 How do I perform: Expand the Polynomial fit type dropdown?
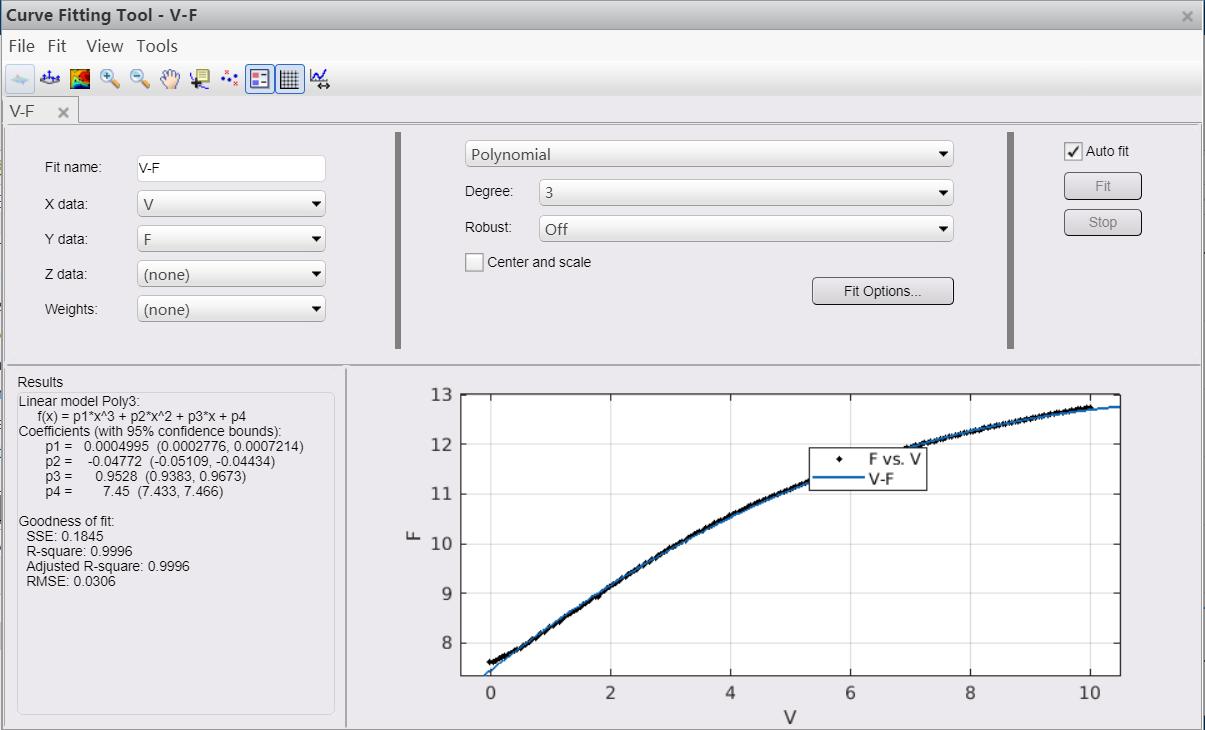tap(708, 154)
